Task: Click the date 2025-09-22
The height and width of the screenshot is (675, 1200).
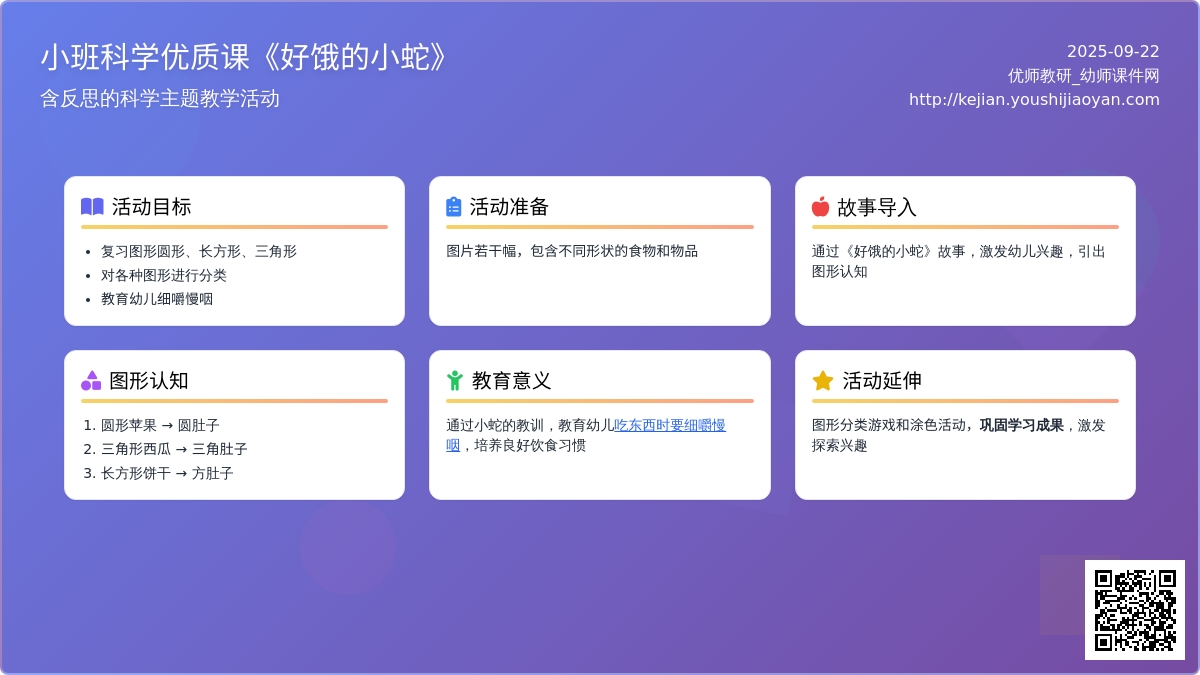Action: 1112,52
